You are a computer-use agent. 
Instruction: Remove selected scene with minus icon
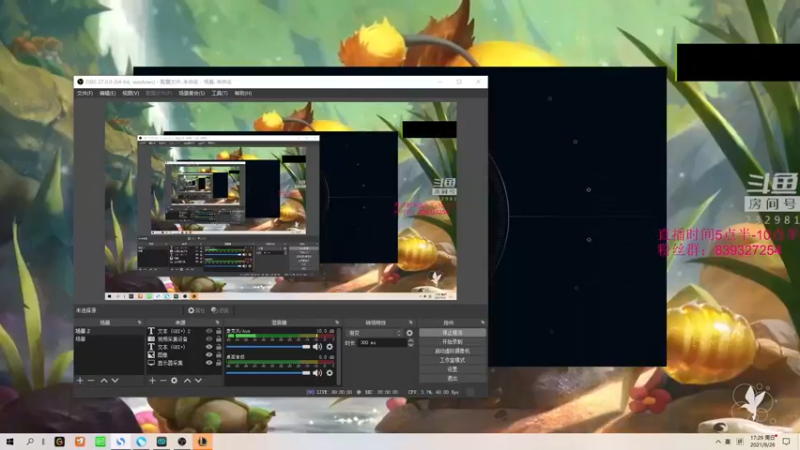(91, 381)
